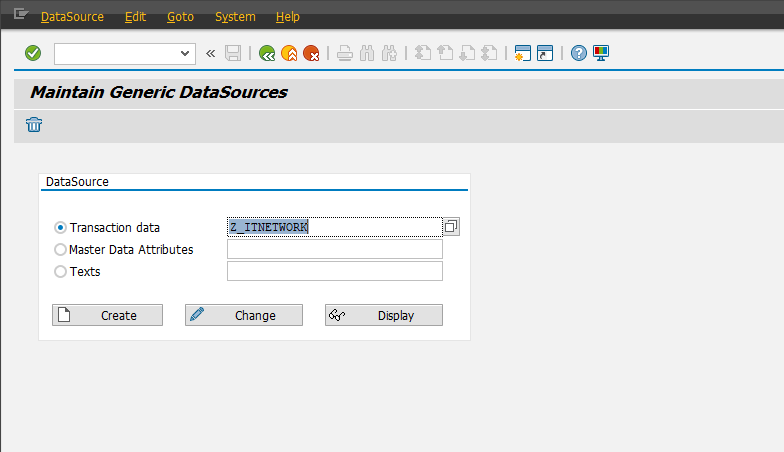
Task: Collapse the command field with double chevron
Action: pos(211,53)
